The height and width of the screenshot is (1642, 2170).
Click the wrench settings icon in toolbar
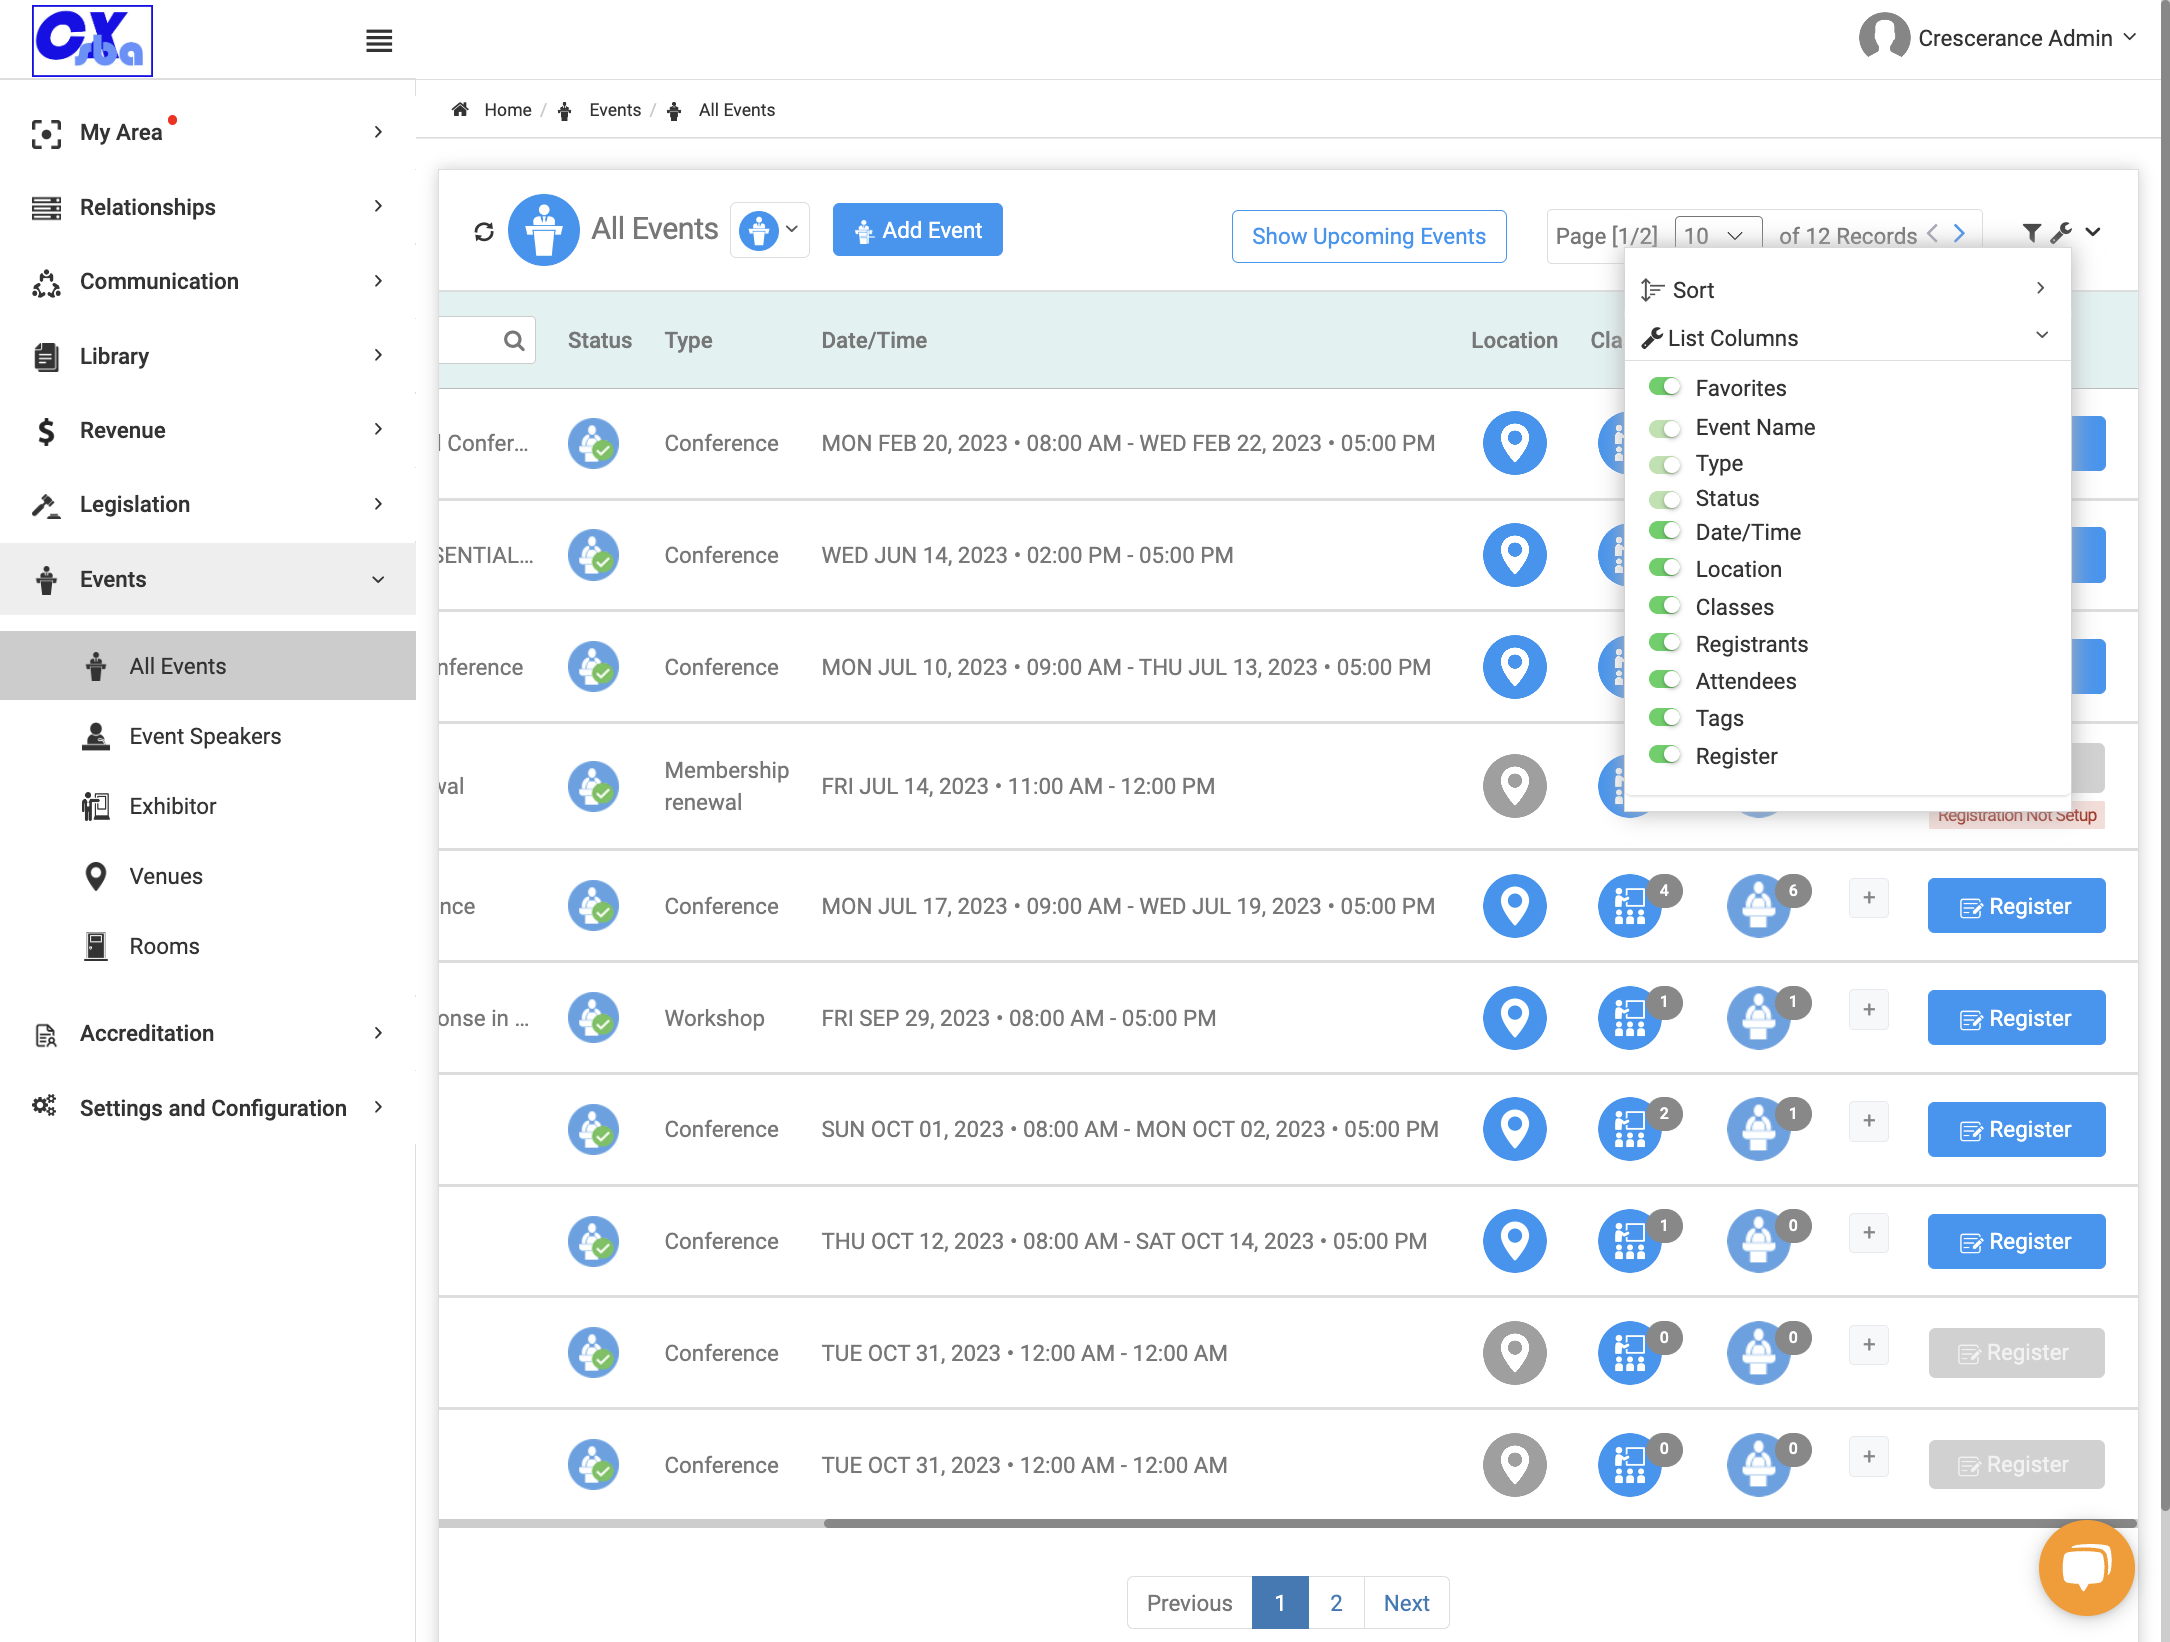[2061, 232]
